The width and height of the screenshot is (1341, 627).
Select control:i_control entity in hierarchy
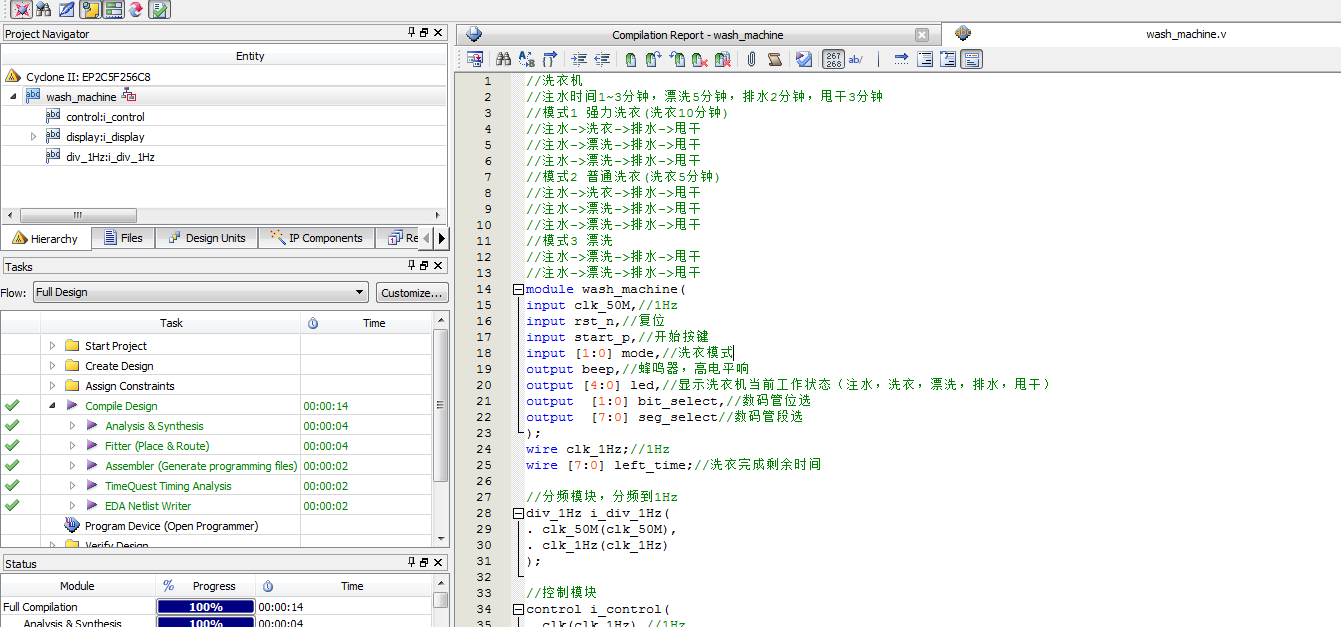tap(105, 117)
